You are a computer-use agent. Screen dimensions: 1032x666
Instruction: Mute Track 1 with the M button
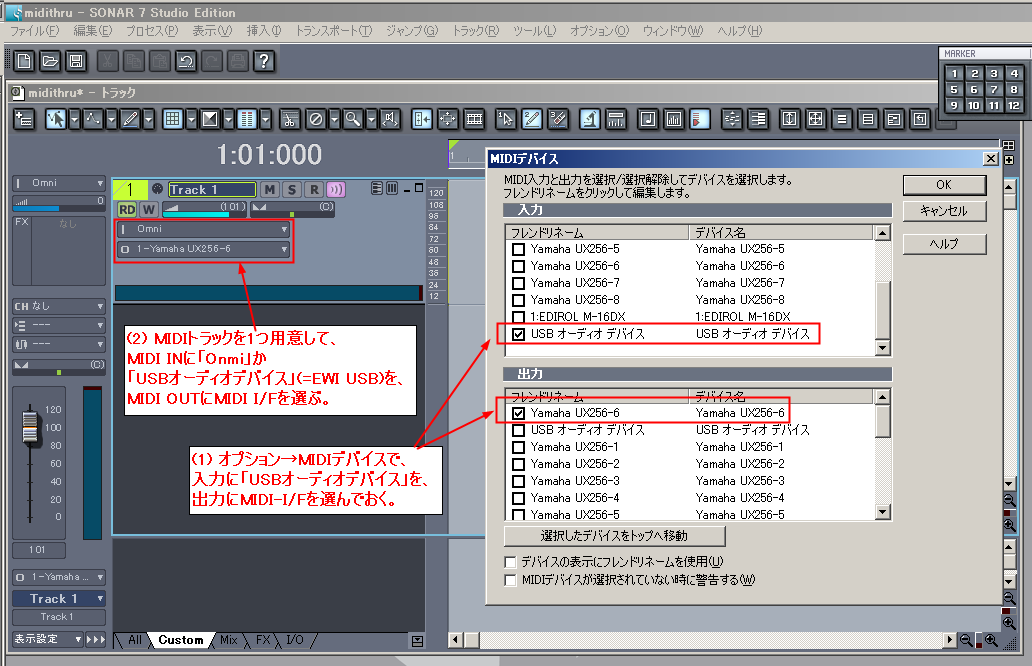269,190
